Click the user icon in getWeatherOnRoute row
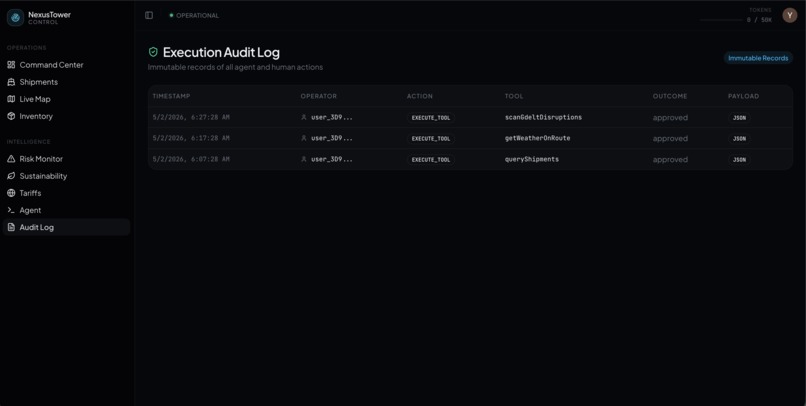The width and height of the screenshot is (806, 406). 304,138
